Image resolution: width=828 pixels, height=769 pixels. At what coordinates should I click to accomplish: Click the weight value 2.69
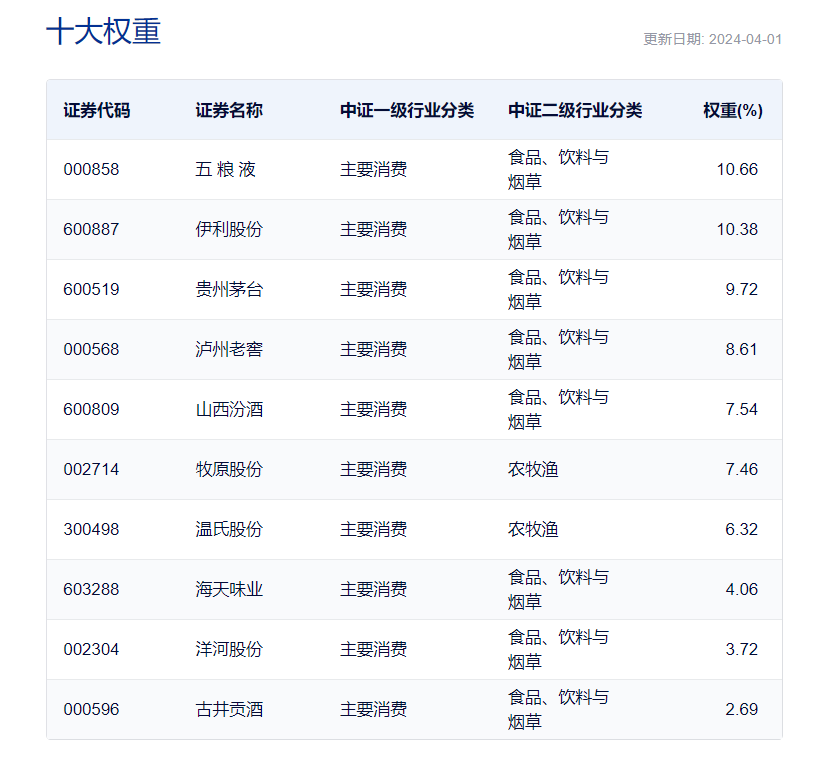[x=741, y=709]
